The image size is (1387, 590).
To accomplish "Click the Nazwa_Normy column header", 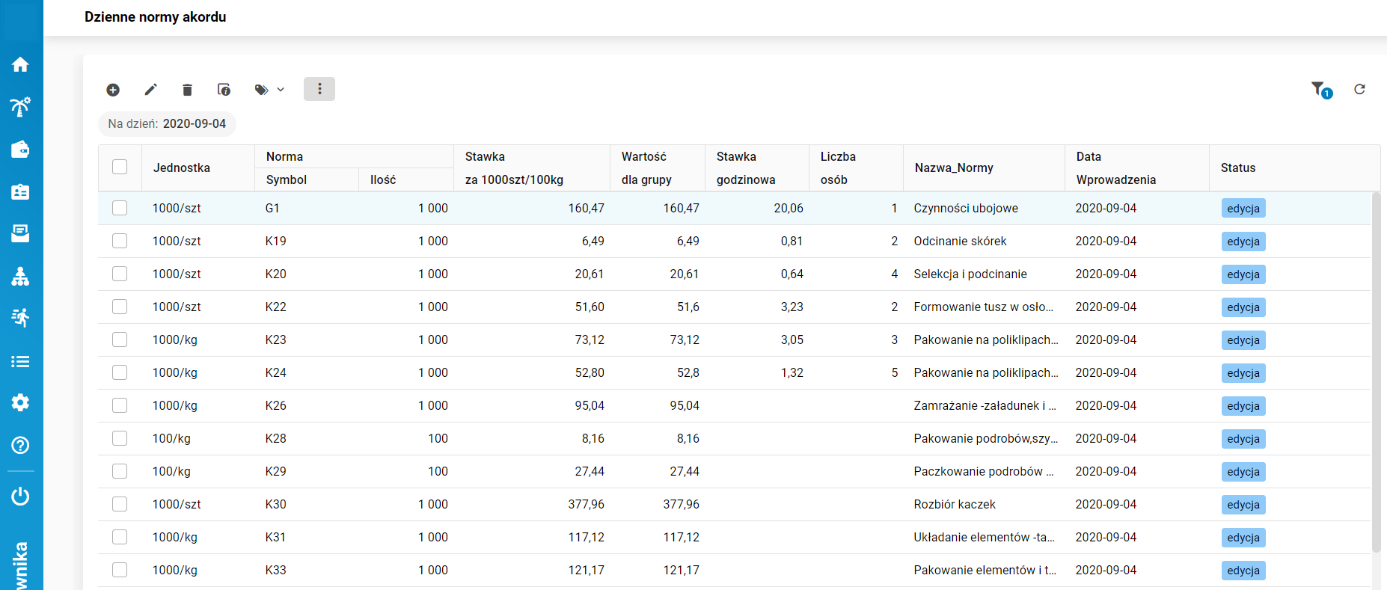I will tap(953, 168).
